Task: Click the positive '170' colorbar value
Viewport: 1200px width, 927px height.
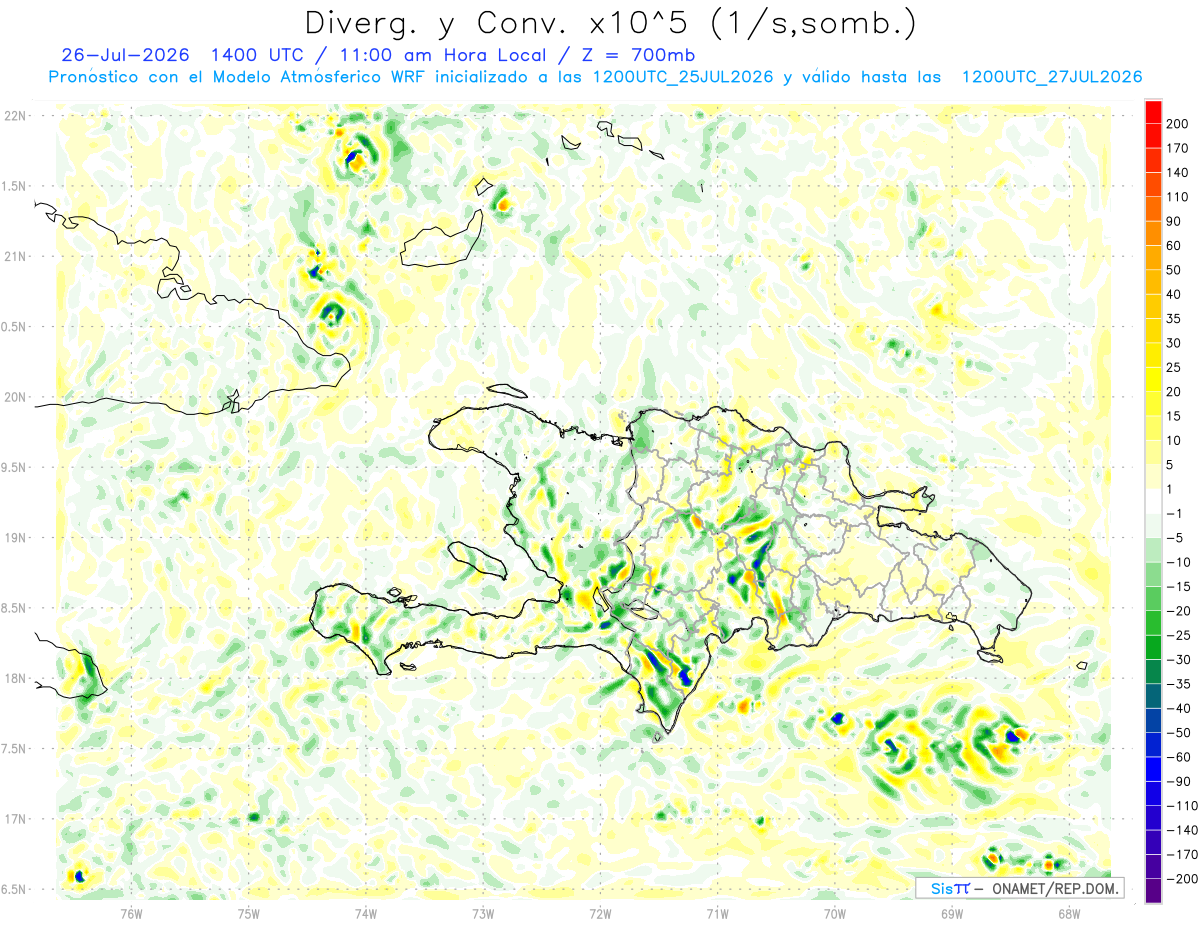Action: [1177, 148]
